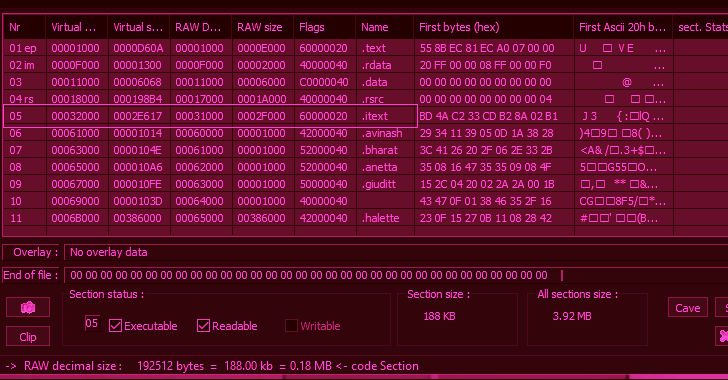
Task: Click the section number 05 field
Action: (92, 323)
